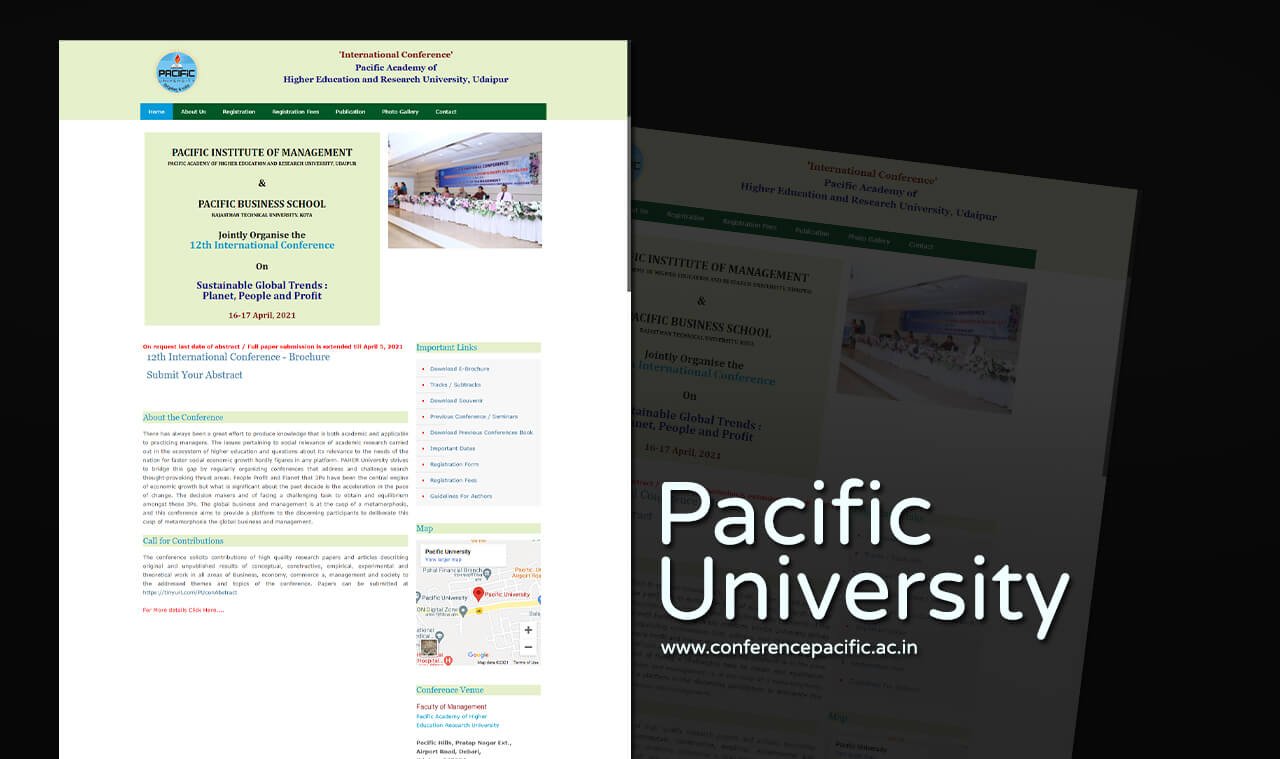Open the Important Dates link
This screenshot has width=1280, height=759.
click(453, 448)
